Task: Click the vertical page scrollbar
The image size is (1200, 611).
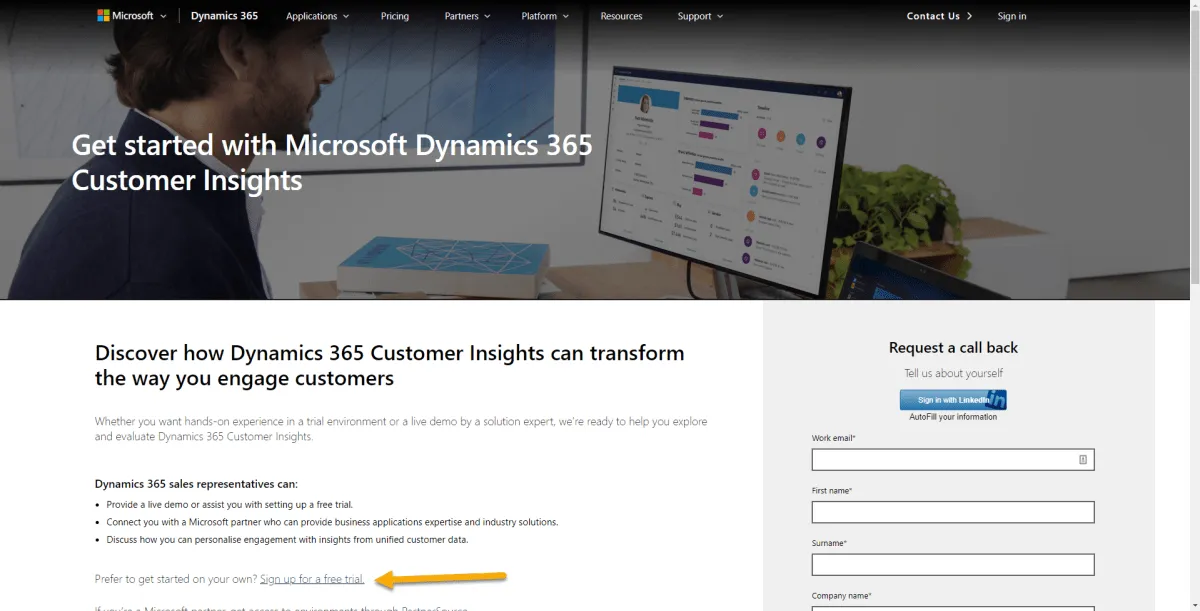Action: [x=1194, y=305]
